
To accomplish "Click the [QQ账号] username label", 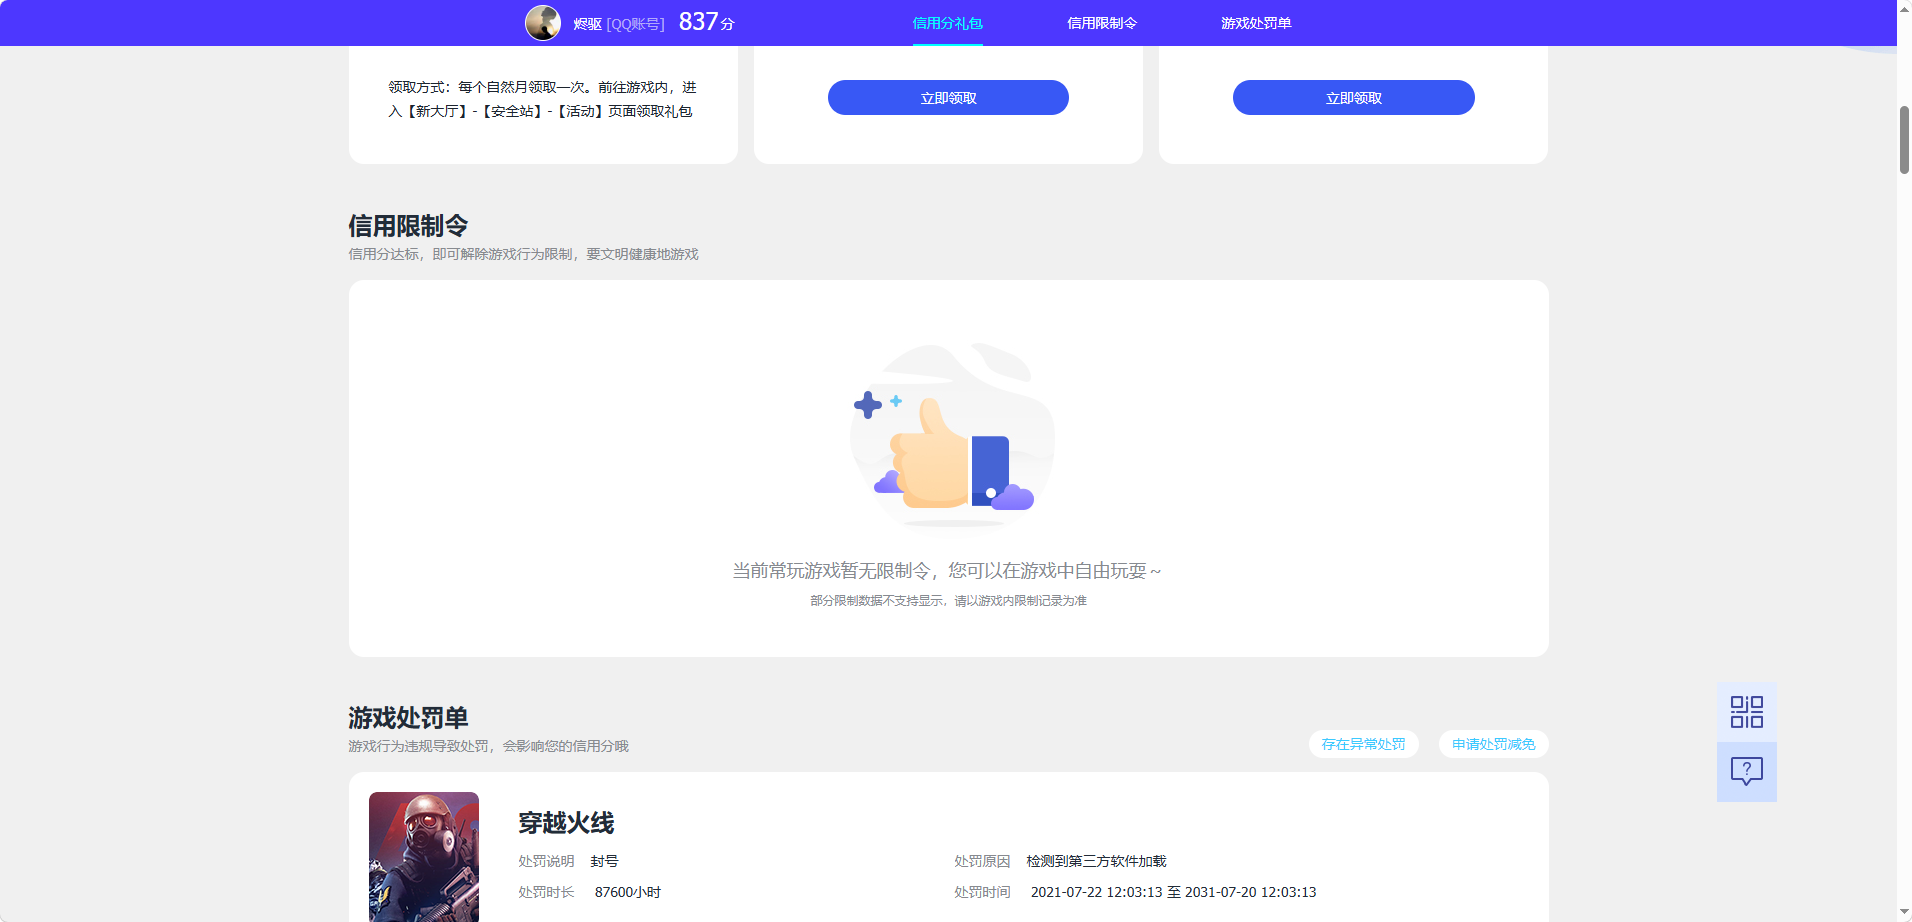I will 635,24.
